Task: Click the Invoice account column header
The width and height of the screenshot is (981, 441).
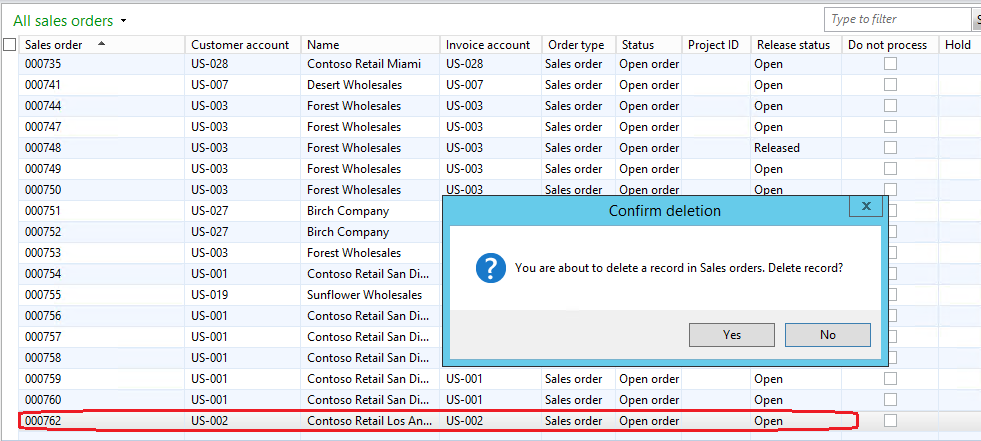Action: tap(488, 44)
